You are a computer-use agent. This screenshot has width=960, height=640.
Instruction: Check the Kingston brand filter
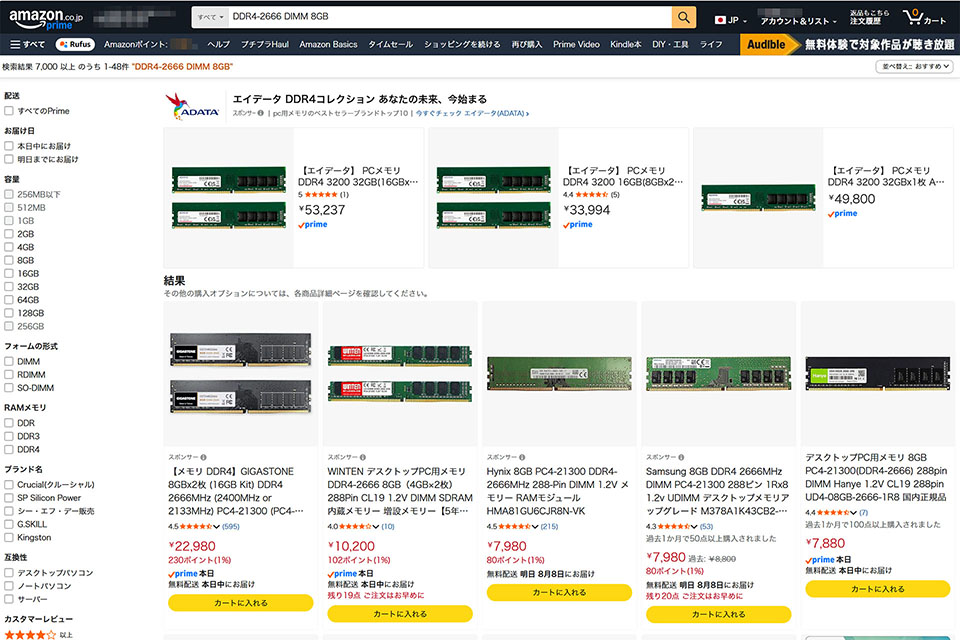(x=9, y=538)
